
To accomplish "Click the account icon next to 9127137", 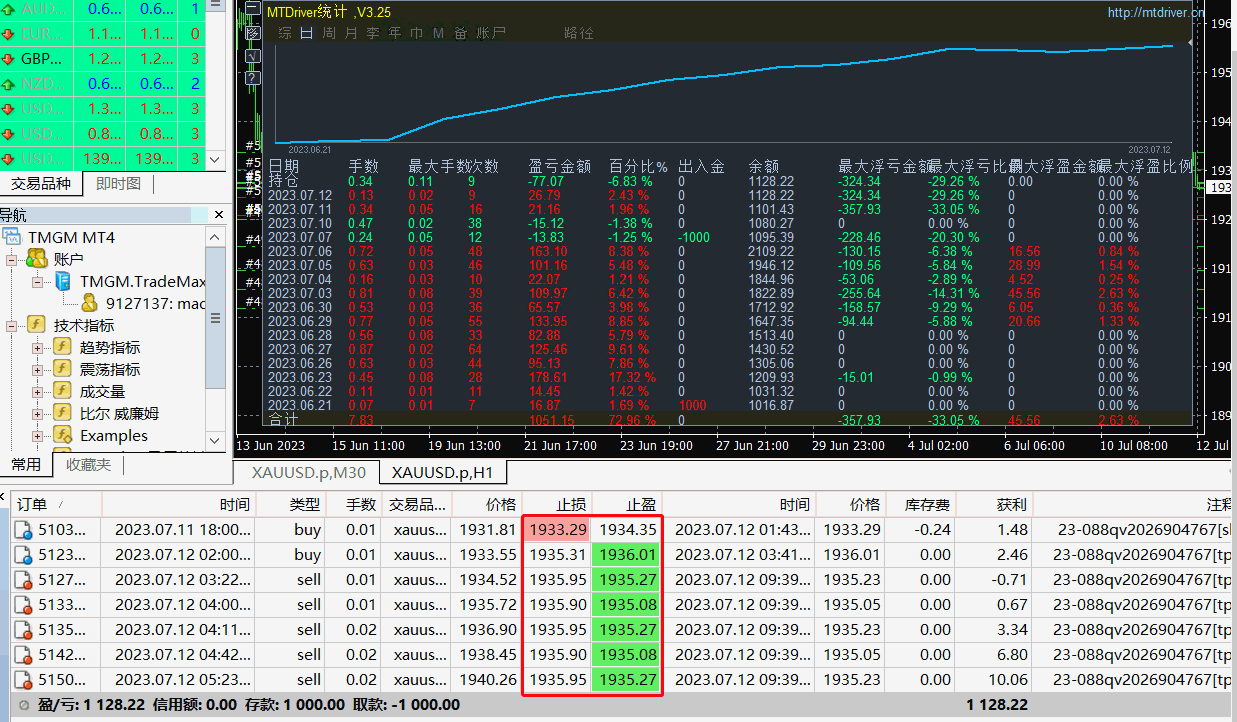I will tap(90, 303).
